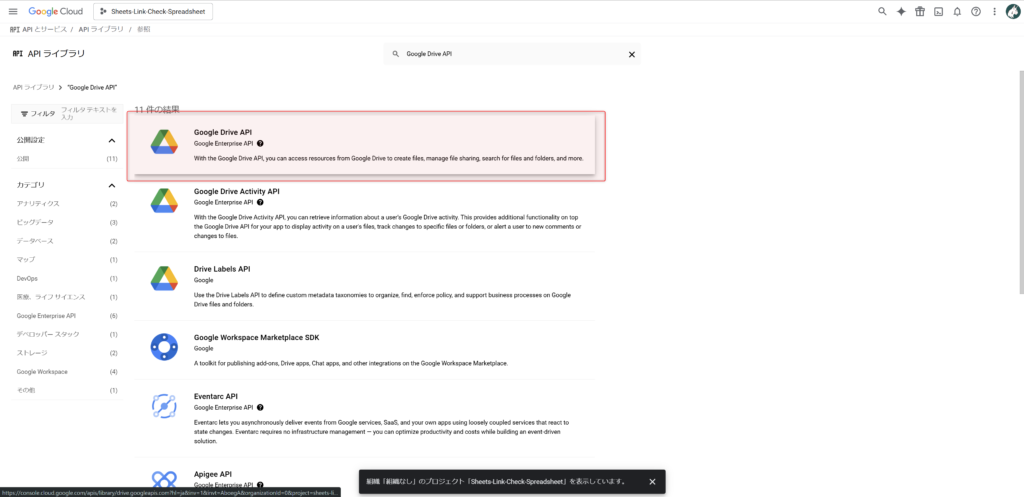Open the Google Drive Activity API result

(x=236, y=190)
